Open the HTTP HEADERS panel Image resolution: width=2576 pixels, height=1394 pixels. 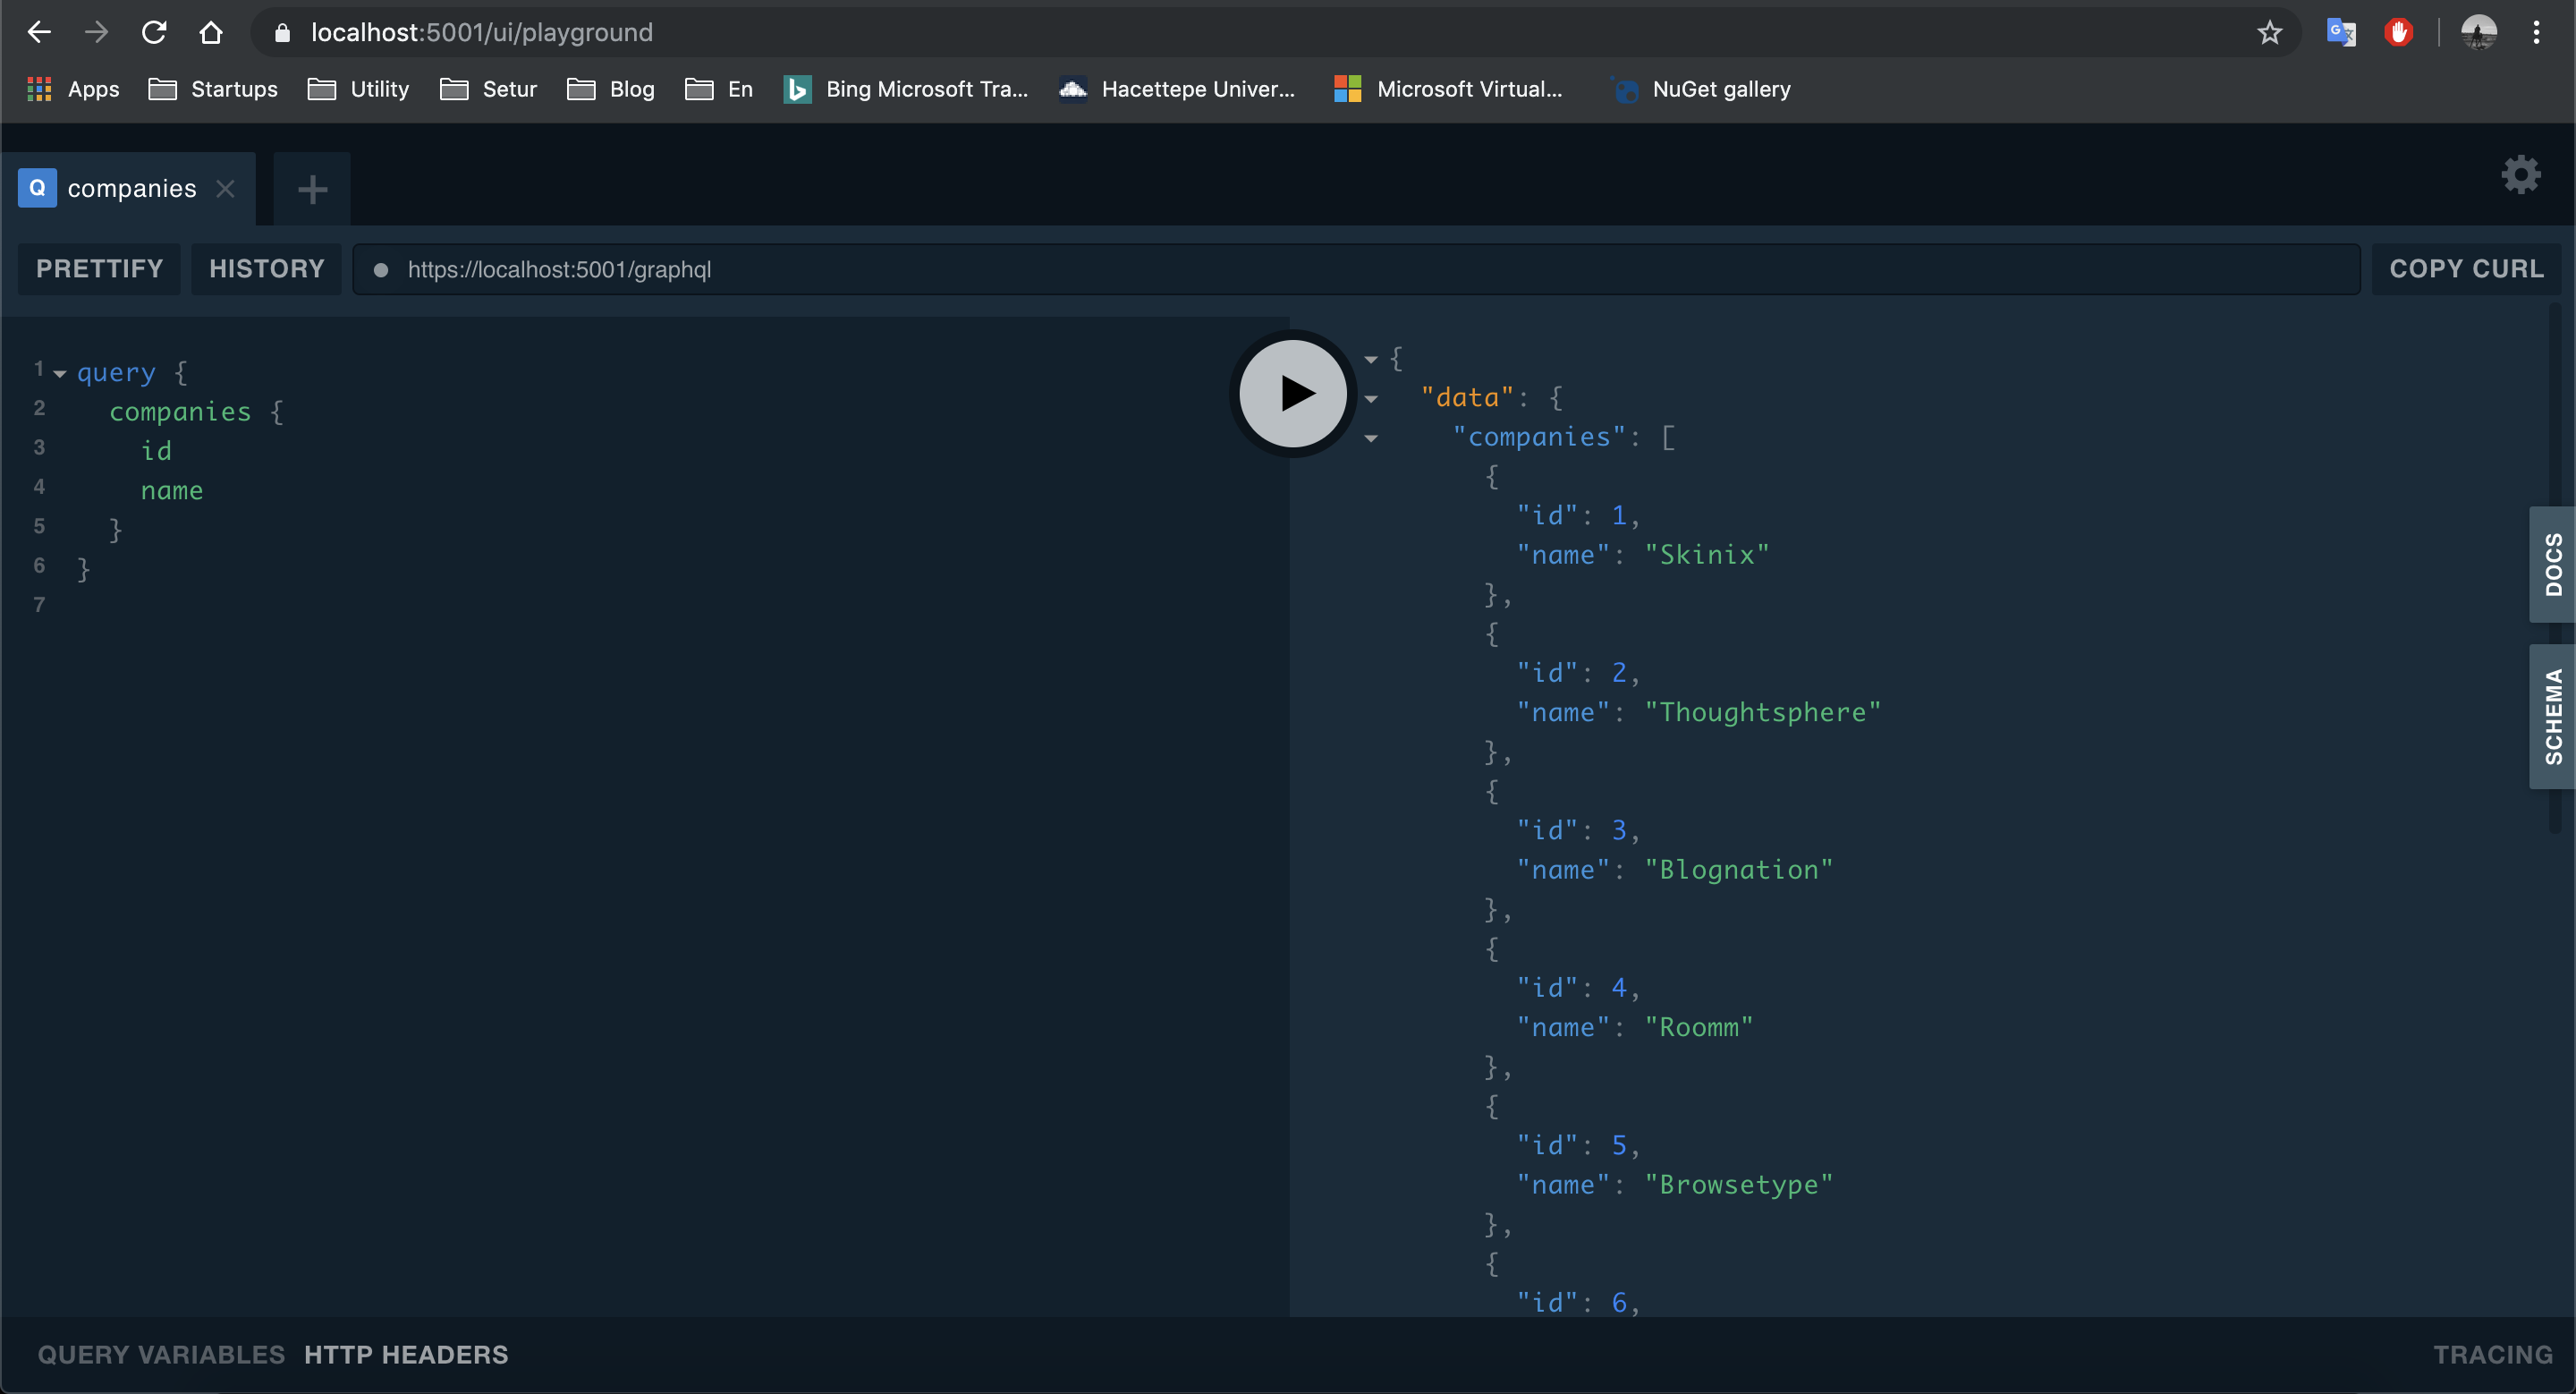coord(406,1355)
